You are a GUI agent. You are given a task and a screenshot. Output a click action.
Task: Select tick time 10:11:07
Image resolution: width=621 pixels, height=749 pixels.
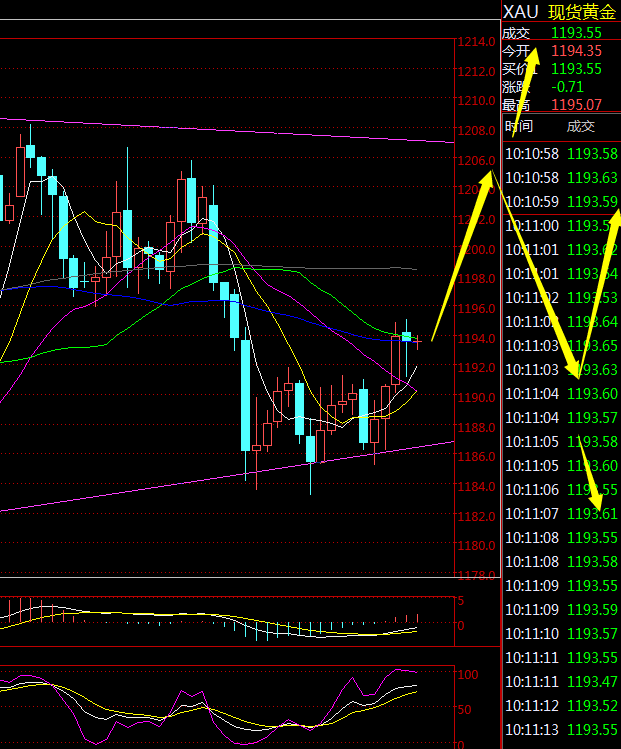pyautogui.click(x=532, y=514)
